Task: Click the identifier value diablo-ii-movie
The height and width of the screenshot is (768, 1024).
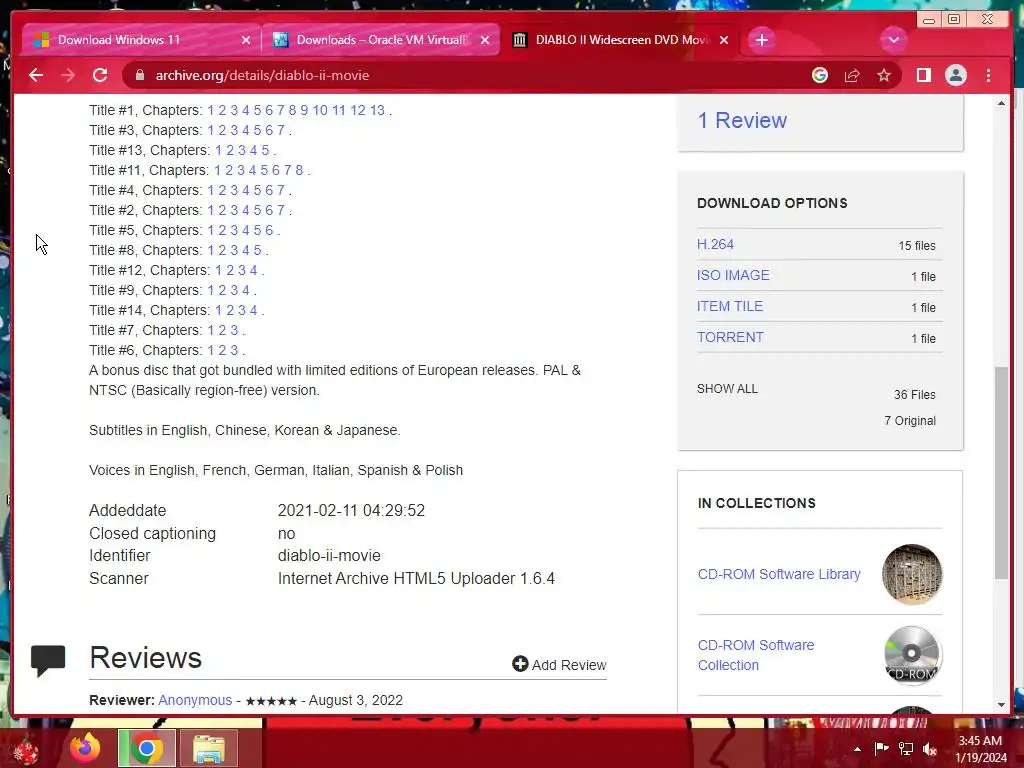Action: (329, 556)
